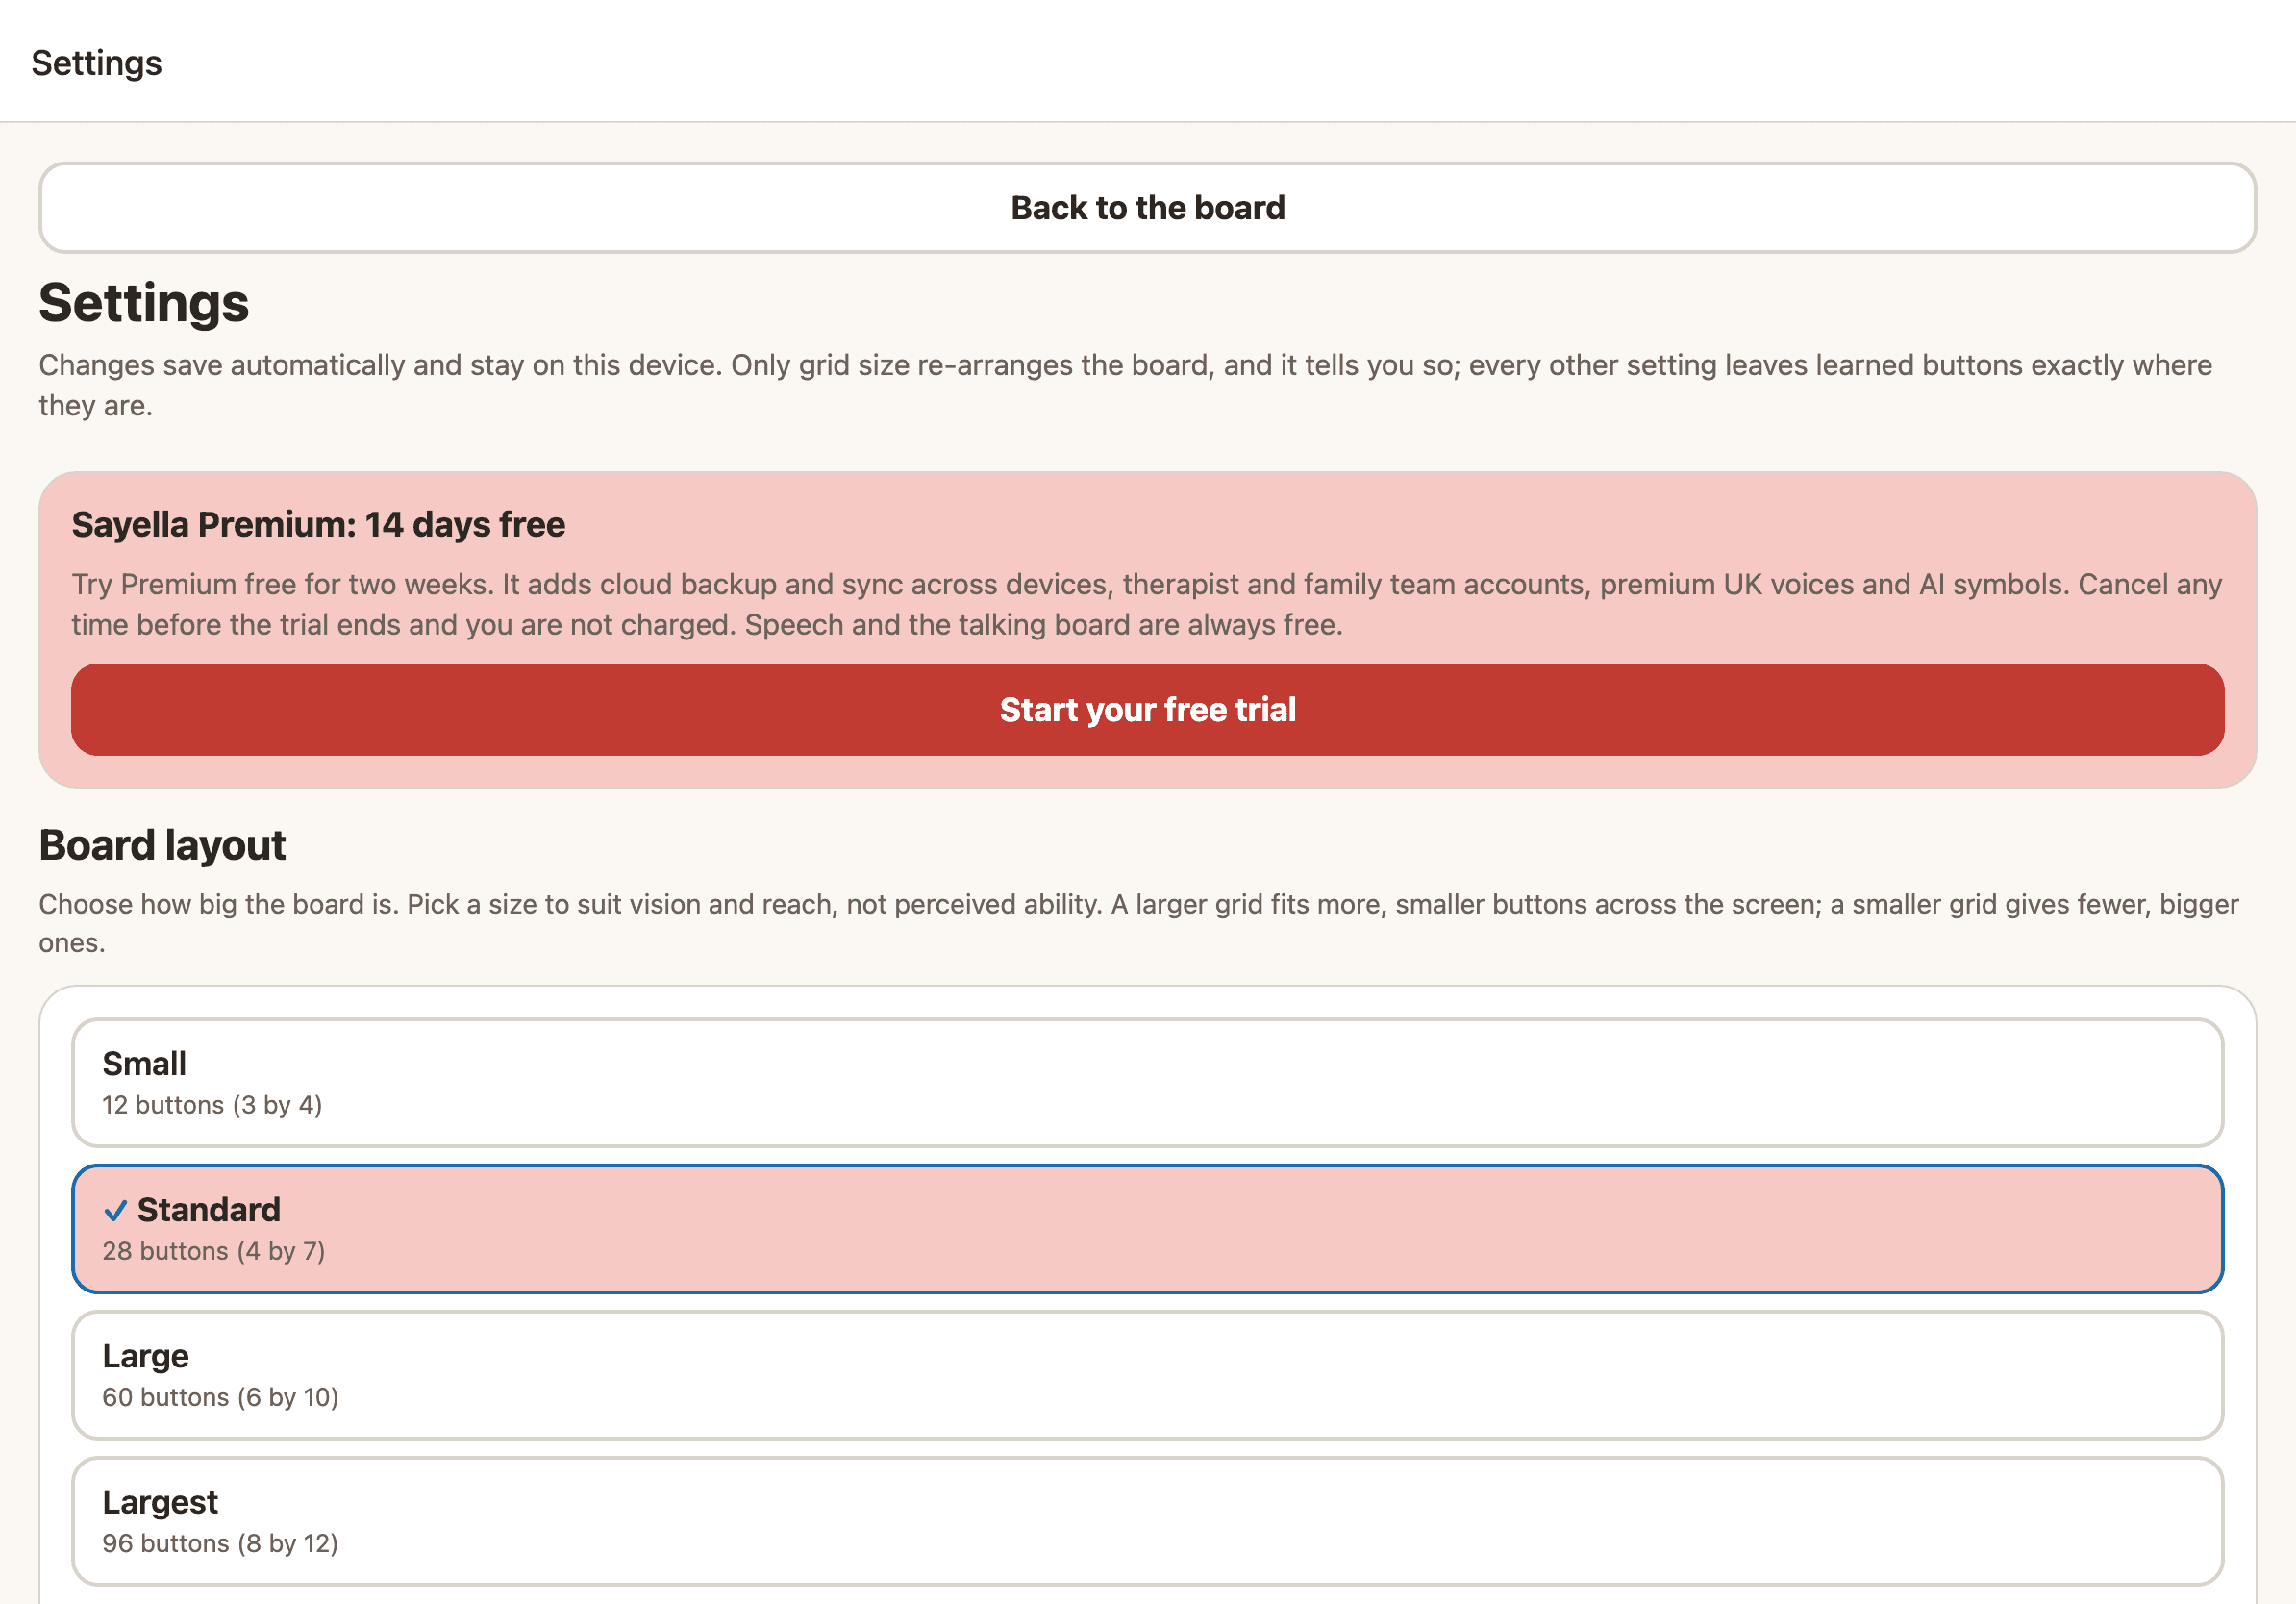The height and width of the screenshot is (1604, 2296).
Task: Pick the Largest 96 buttons grid
Action: (1147, 1520)
